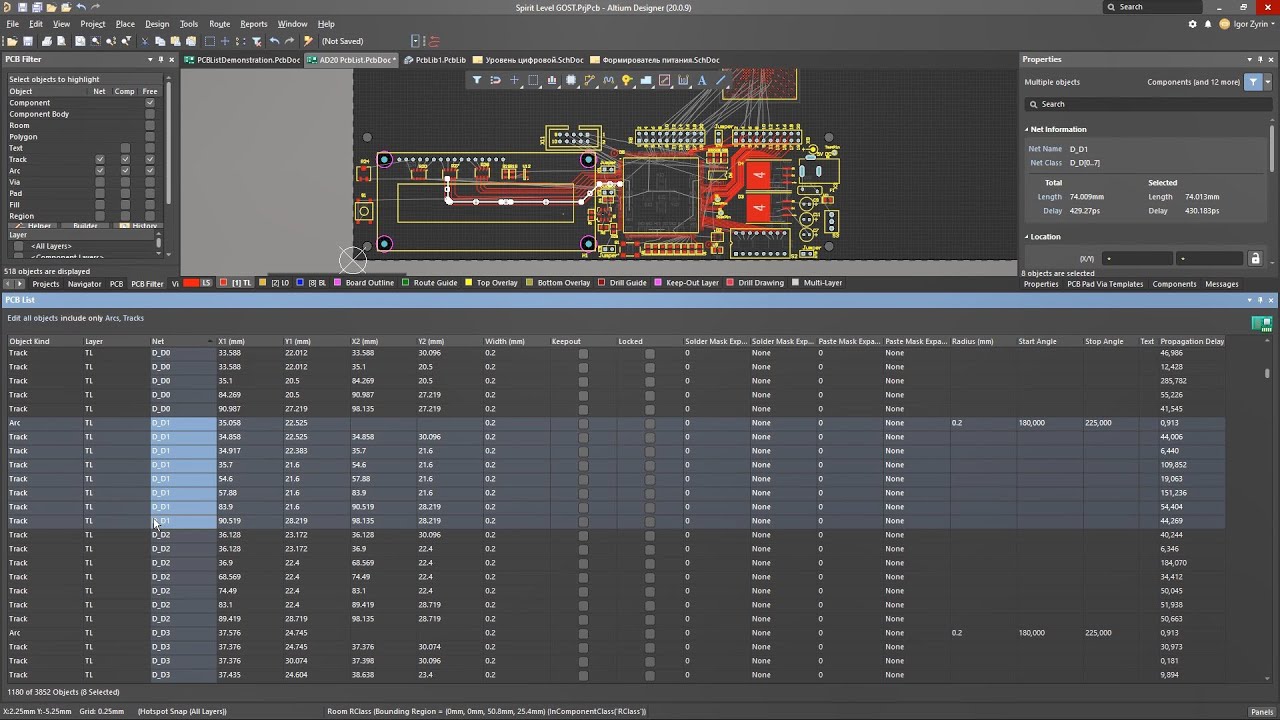The width and height of the screenshot is (1280, 720).
Task: Click the green apply icon in PCB List panel
Action: click(x=1262, y=323)
